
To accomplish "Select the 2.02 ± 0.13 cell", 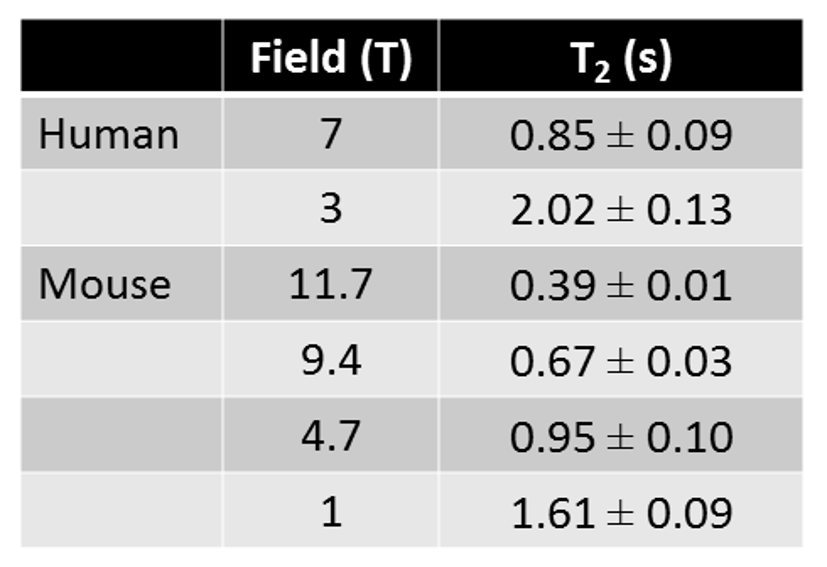I will (x=620, y=209).
